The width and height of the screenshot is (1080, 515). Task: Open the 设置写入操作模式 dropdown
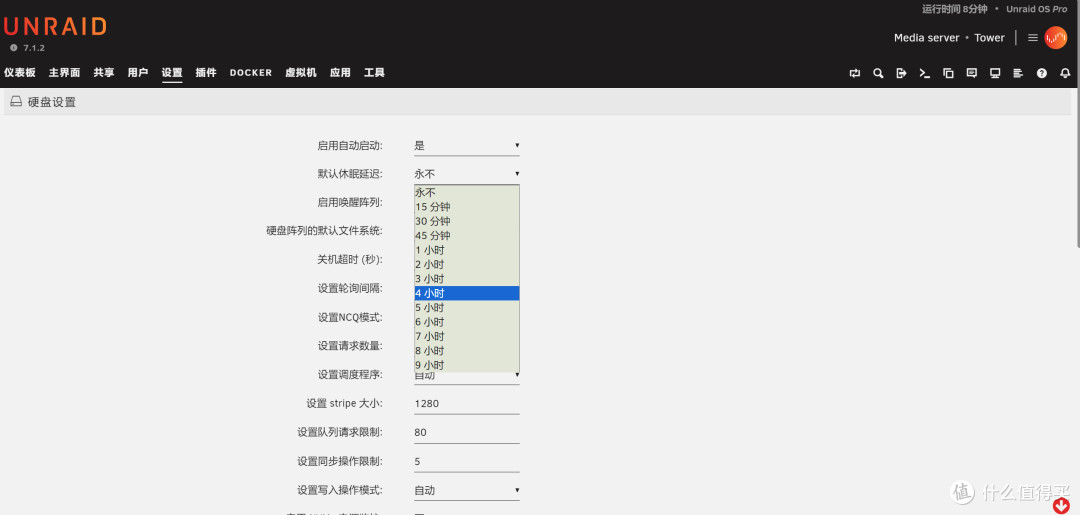pyautogui.click(x=466, y=490)
